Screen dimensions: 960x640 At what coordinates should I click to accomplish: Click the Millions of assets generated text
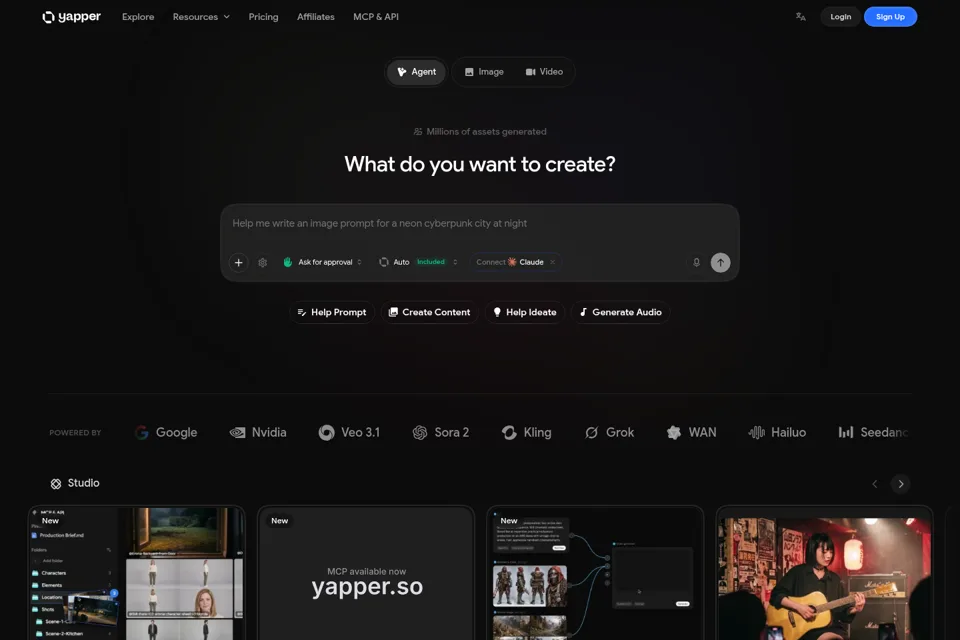click(486, 132)
